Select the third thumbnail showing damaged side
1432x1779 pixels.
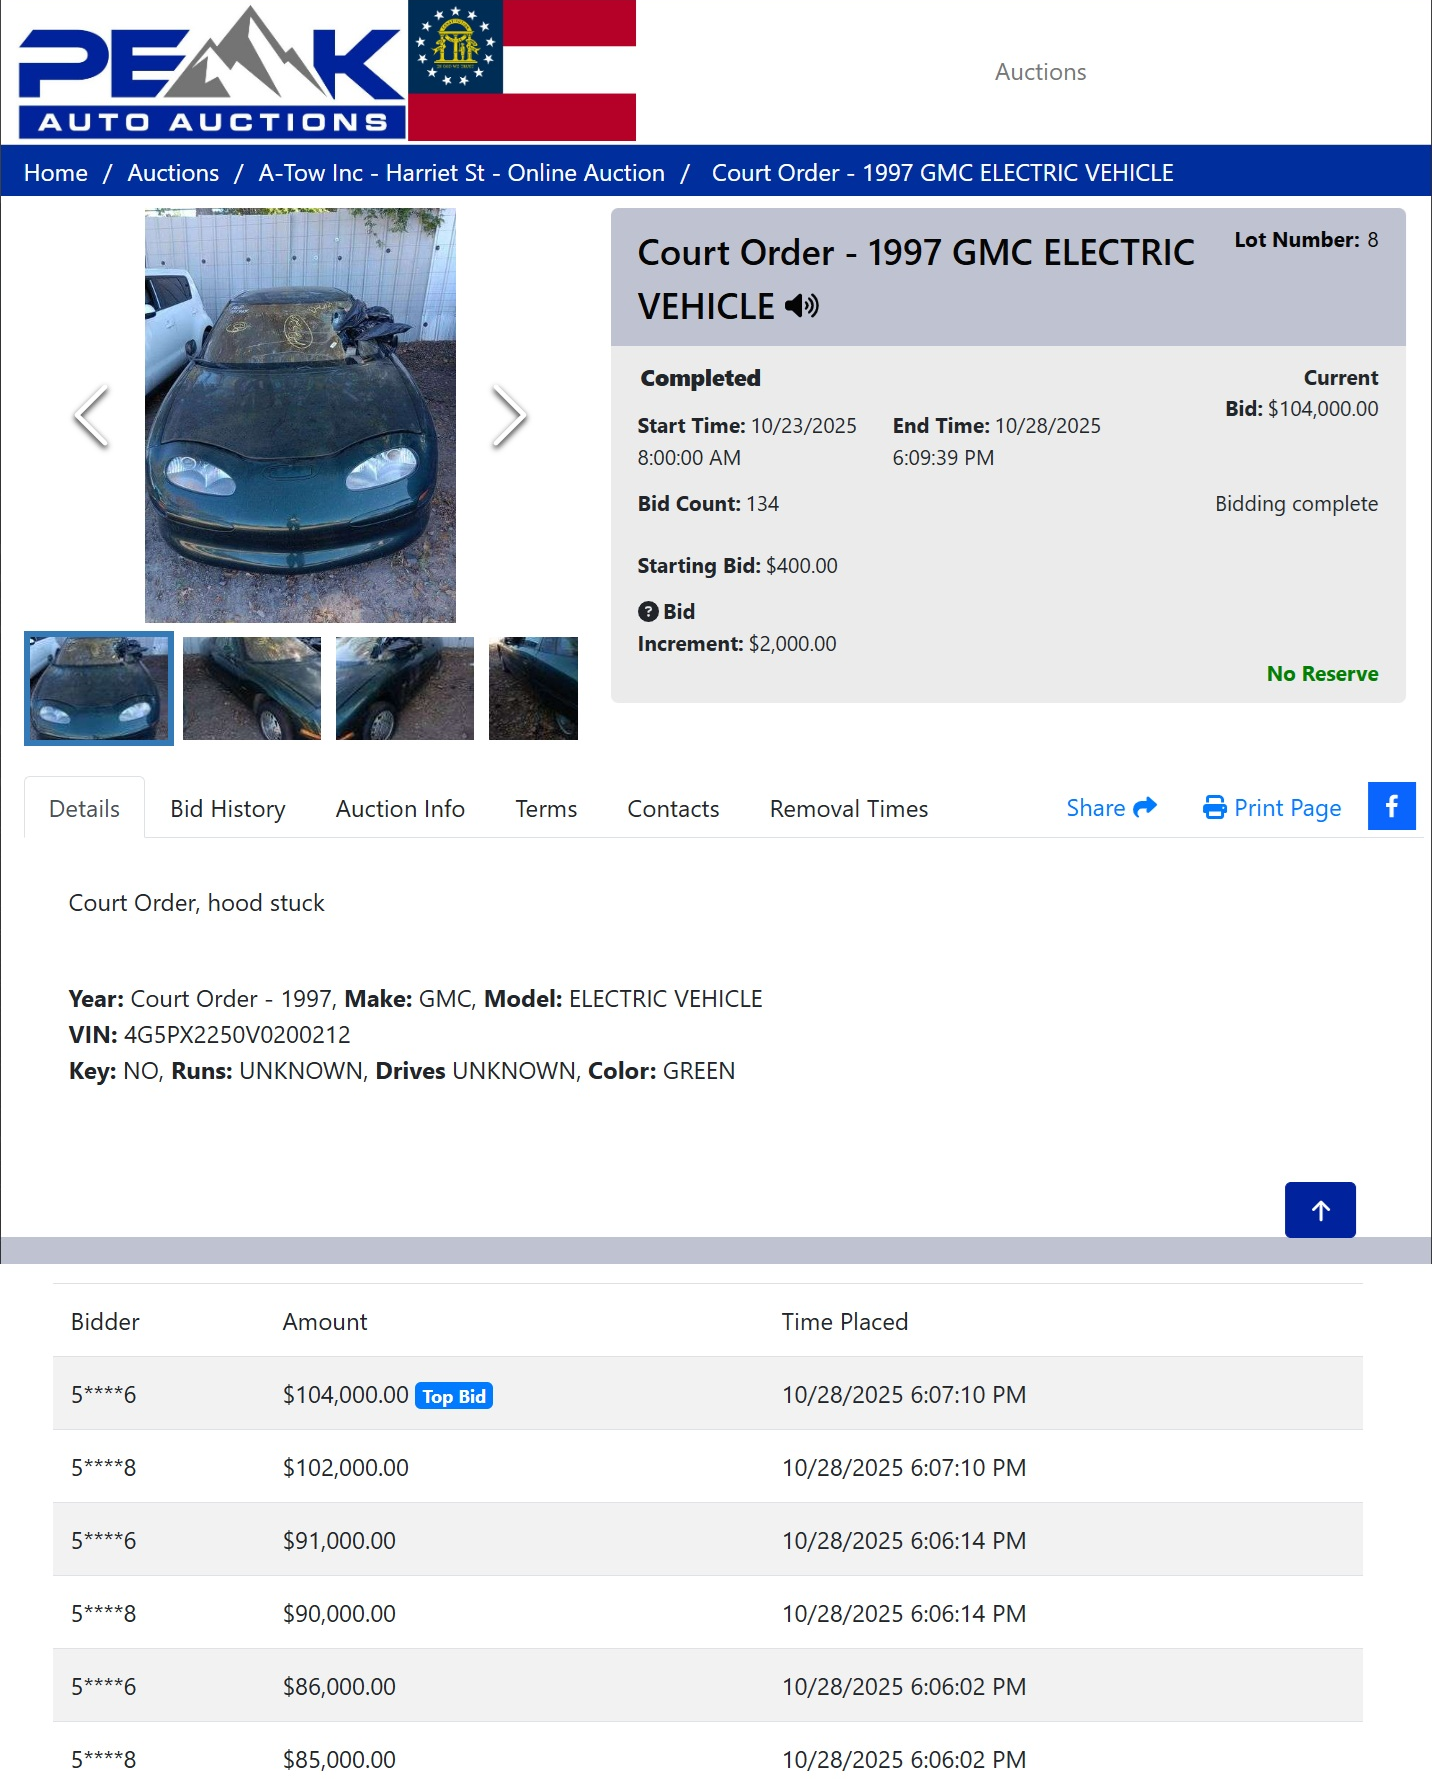pyautogui.click(x=405, y=688)
